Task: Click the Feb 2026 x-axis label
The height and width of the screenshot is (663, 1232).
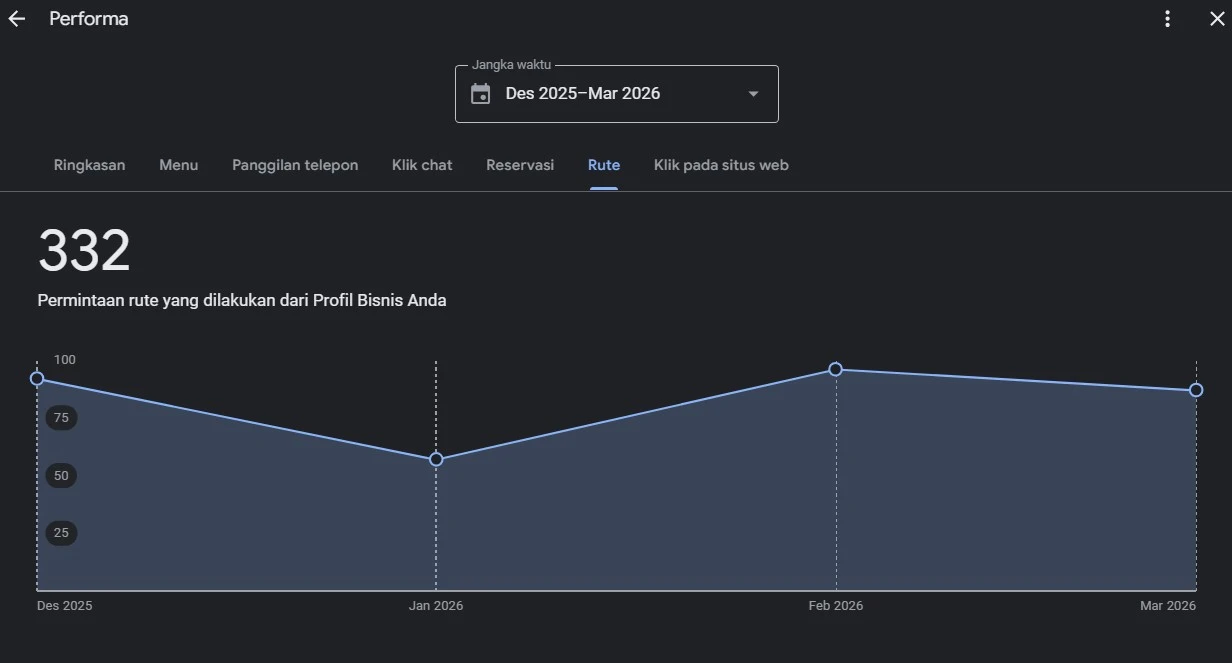Action: click(x=836, y=606)
